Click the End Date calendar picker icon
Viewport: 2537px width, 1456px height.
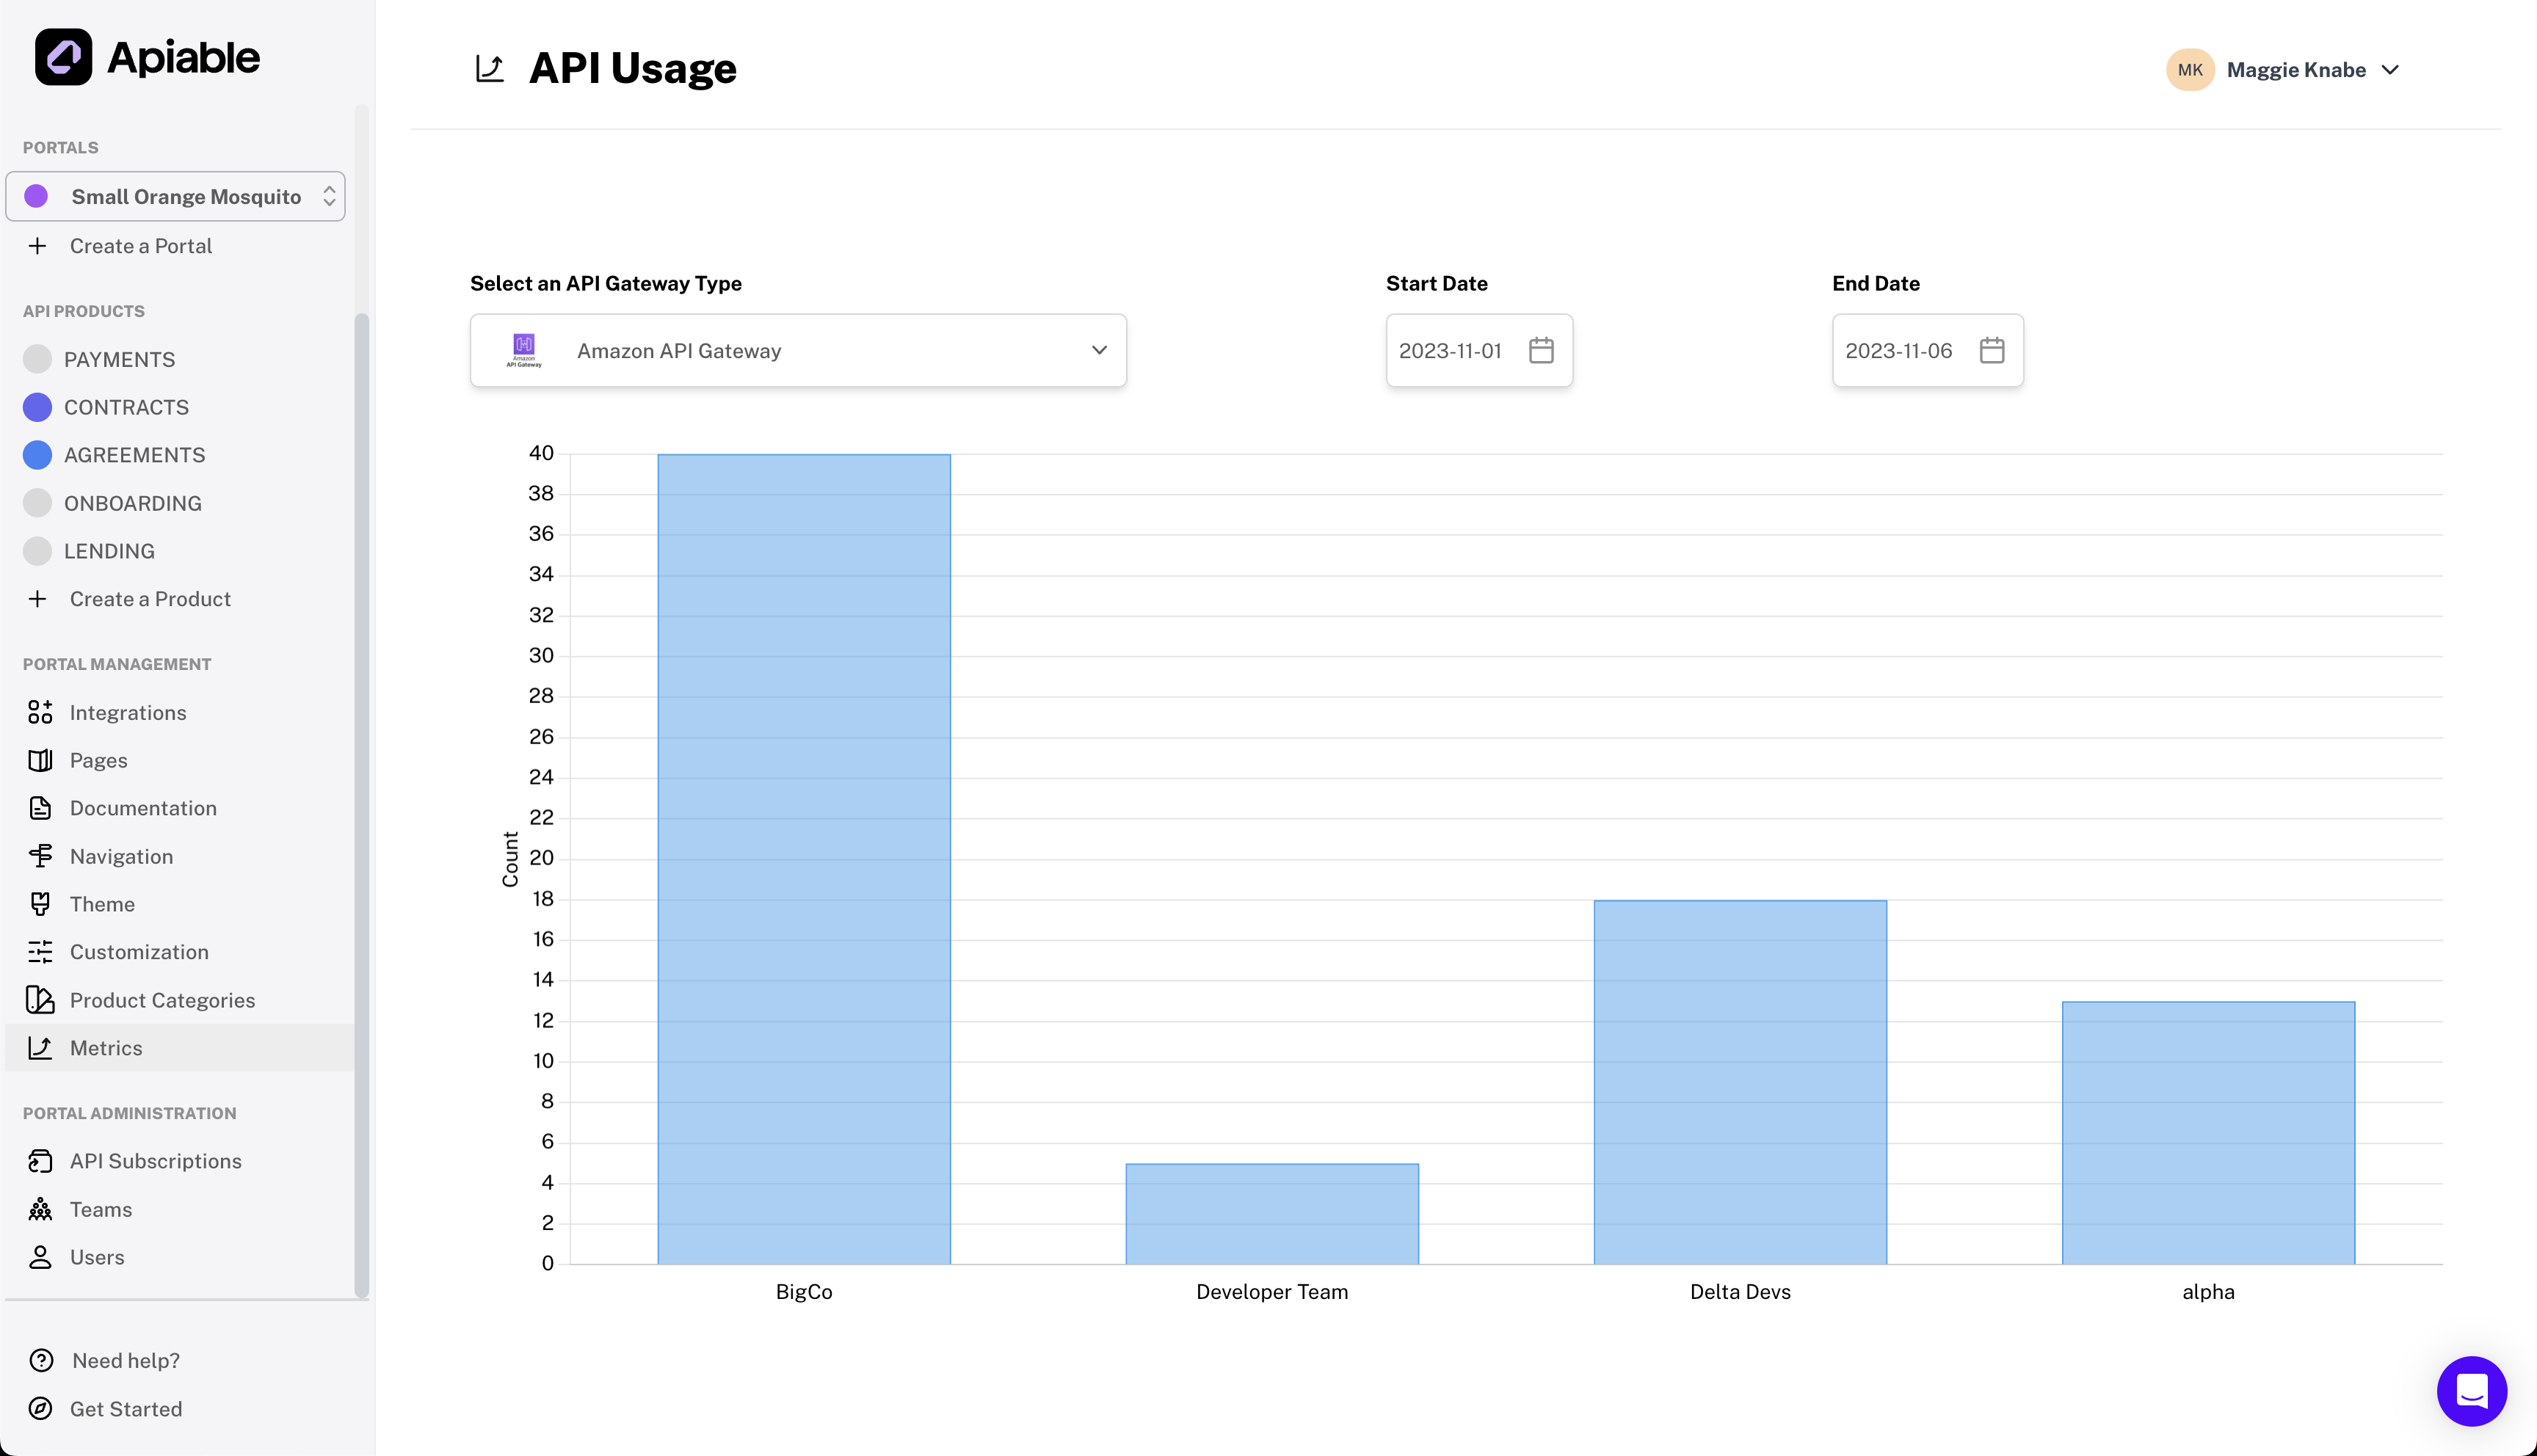pyautogui.click(x=1992, y=350)
